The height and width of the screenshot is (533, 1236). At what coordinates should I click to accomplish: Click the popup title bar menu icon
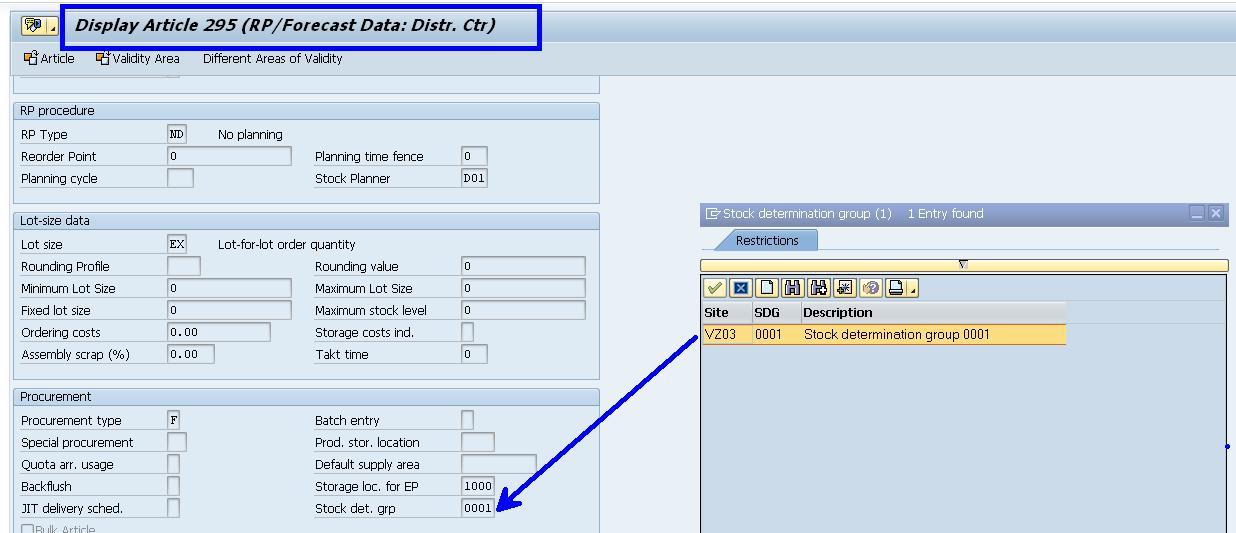(712, 213)
